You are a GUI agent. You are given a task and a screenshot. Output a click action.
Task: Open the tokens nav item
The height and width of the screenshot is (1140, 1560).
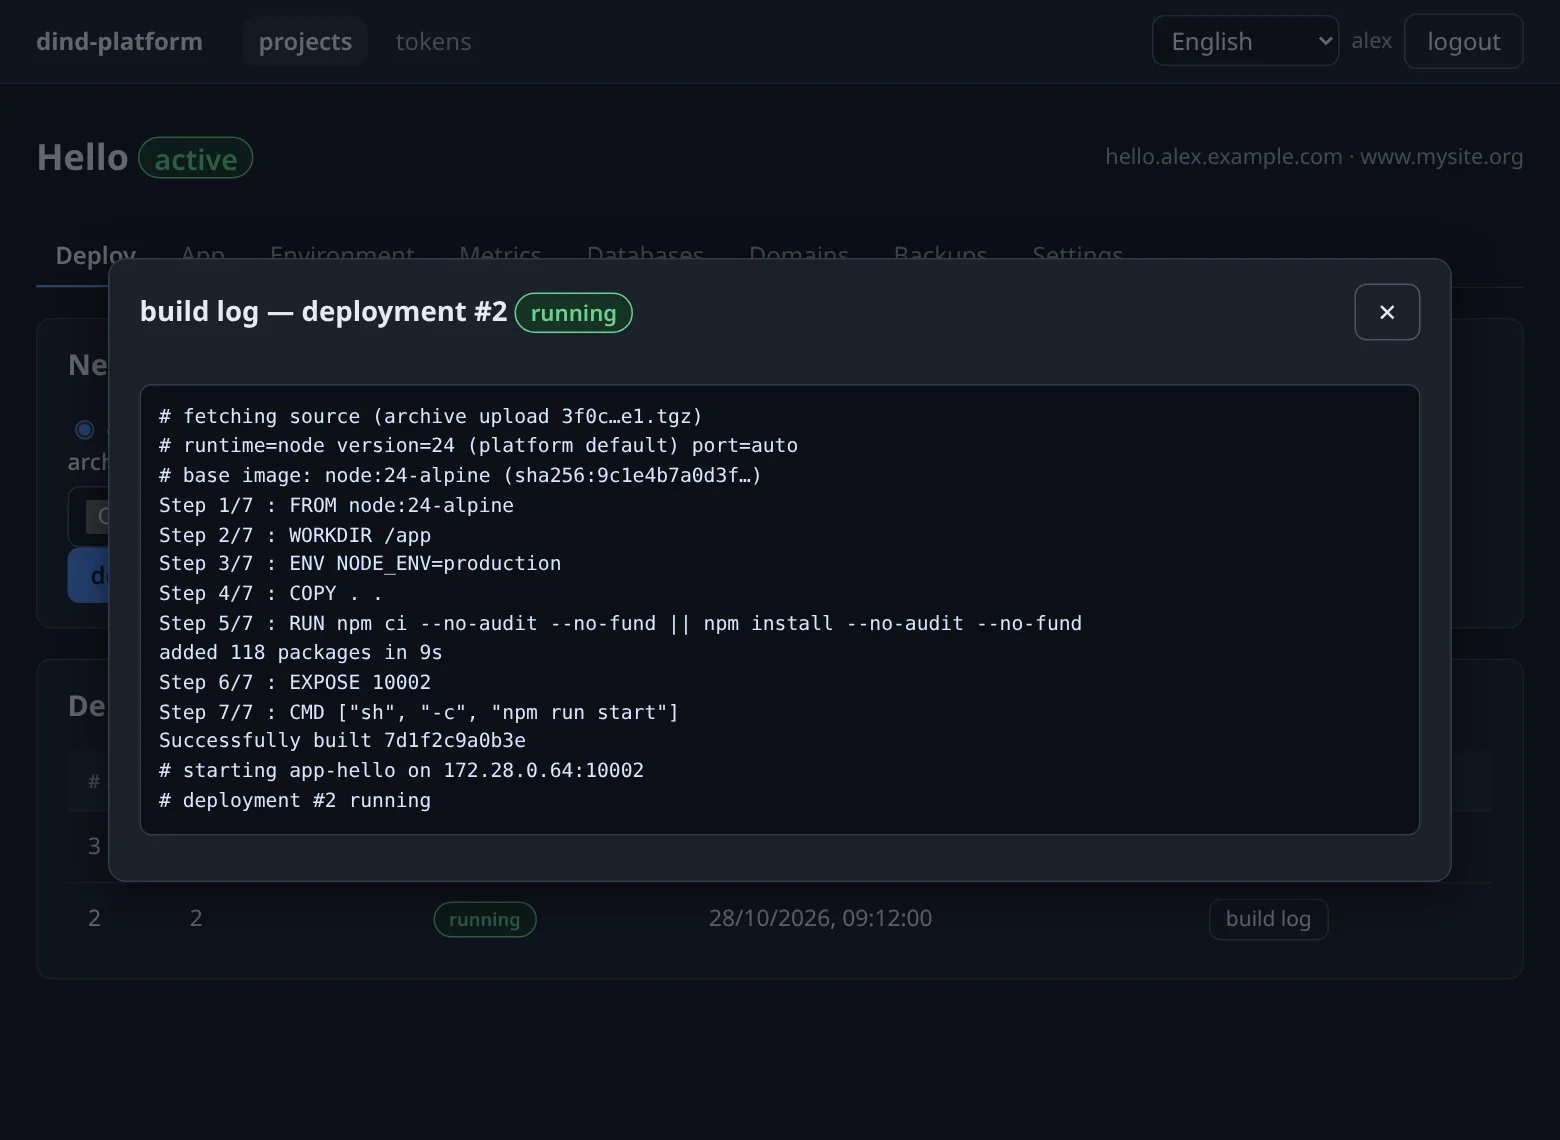(433, 41)
